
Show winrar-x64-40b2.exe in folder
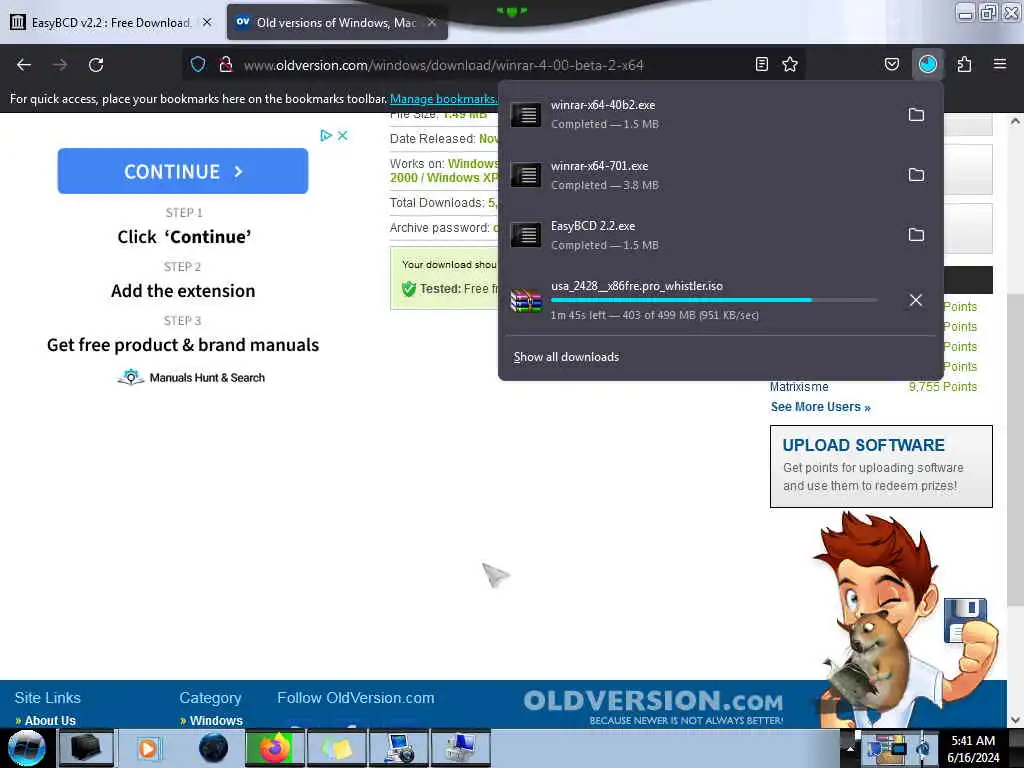coord(916,114)
